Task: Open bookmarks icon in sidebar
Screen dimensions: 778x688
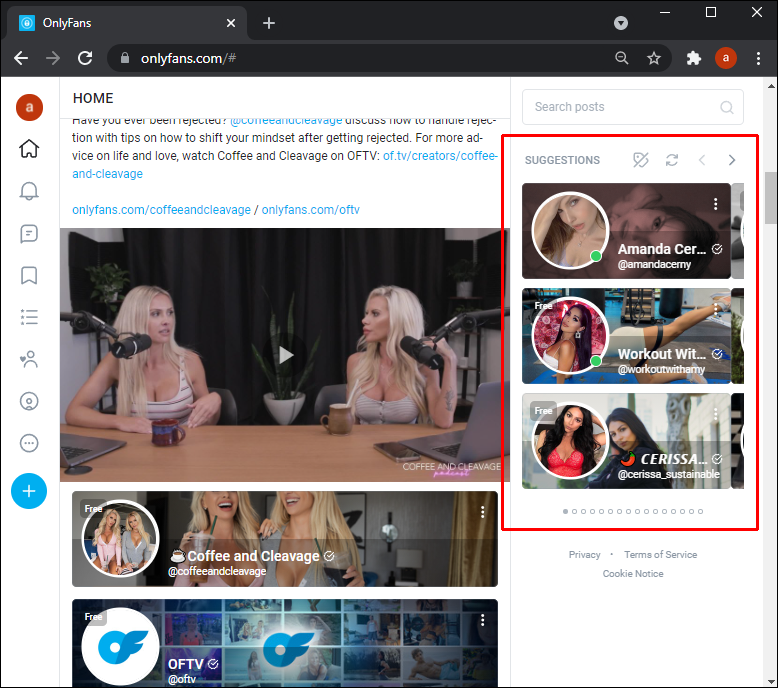Action: pyautogui.click(x=29, y=275)
